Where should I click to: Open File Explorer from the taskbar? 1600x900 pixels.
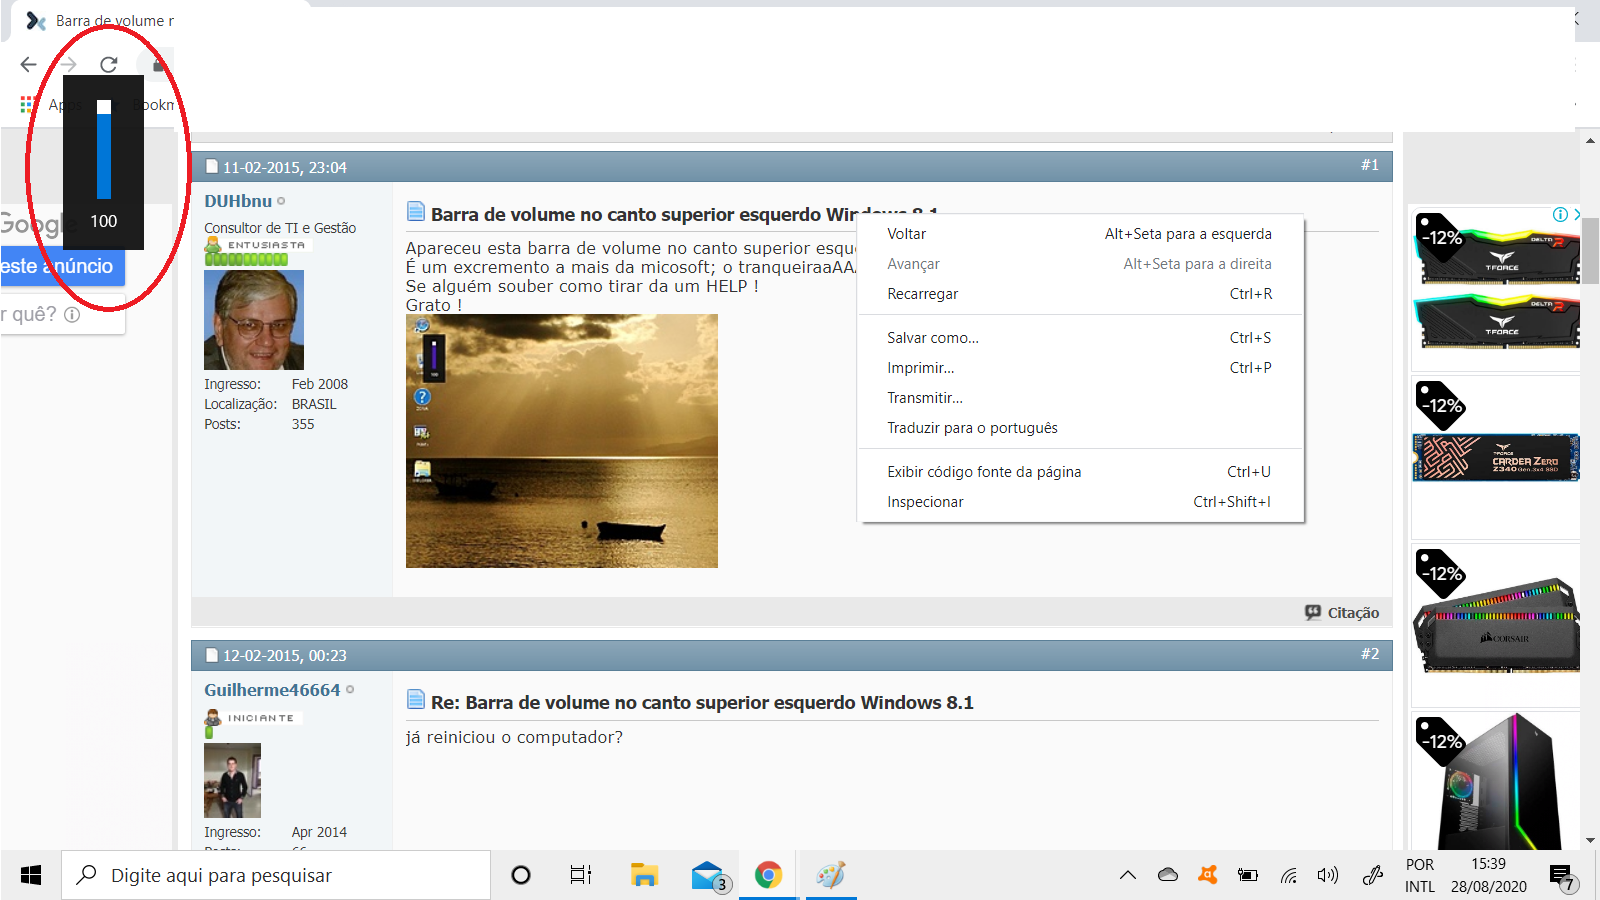[644, 875]
